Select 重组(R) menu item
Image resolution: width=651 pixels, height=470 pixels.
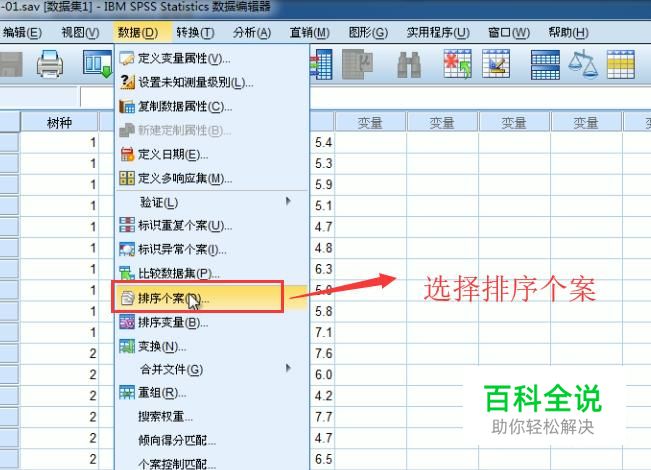212,392
